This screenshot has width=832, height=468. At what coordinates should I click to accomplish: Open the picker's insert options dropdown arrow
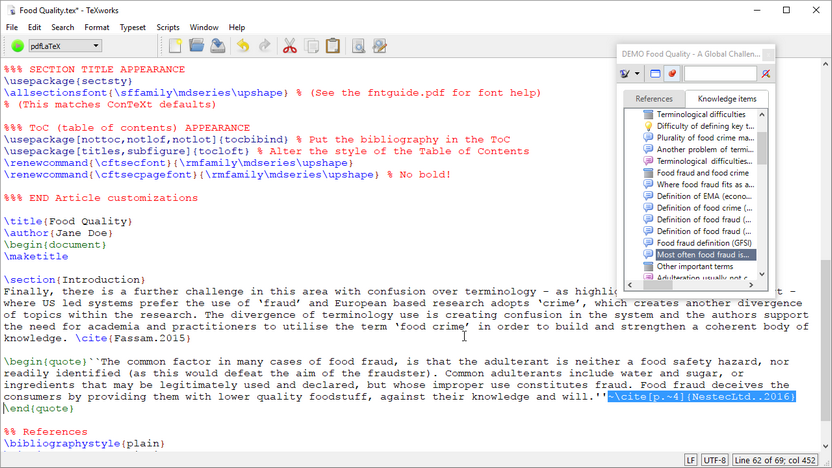tap(637, 74)
